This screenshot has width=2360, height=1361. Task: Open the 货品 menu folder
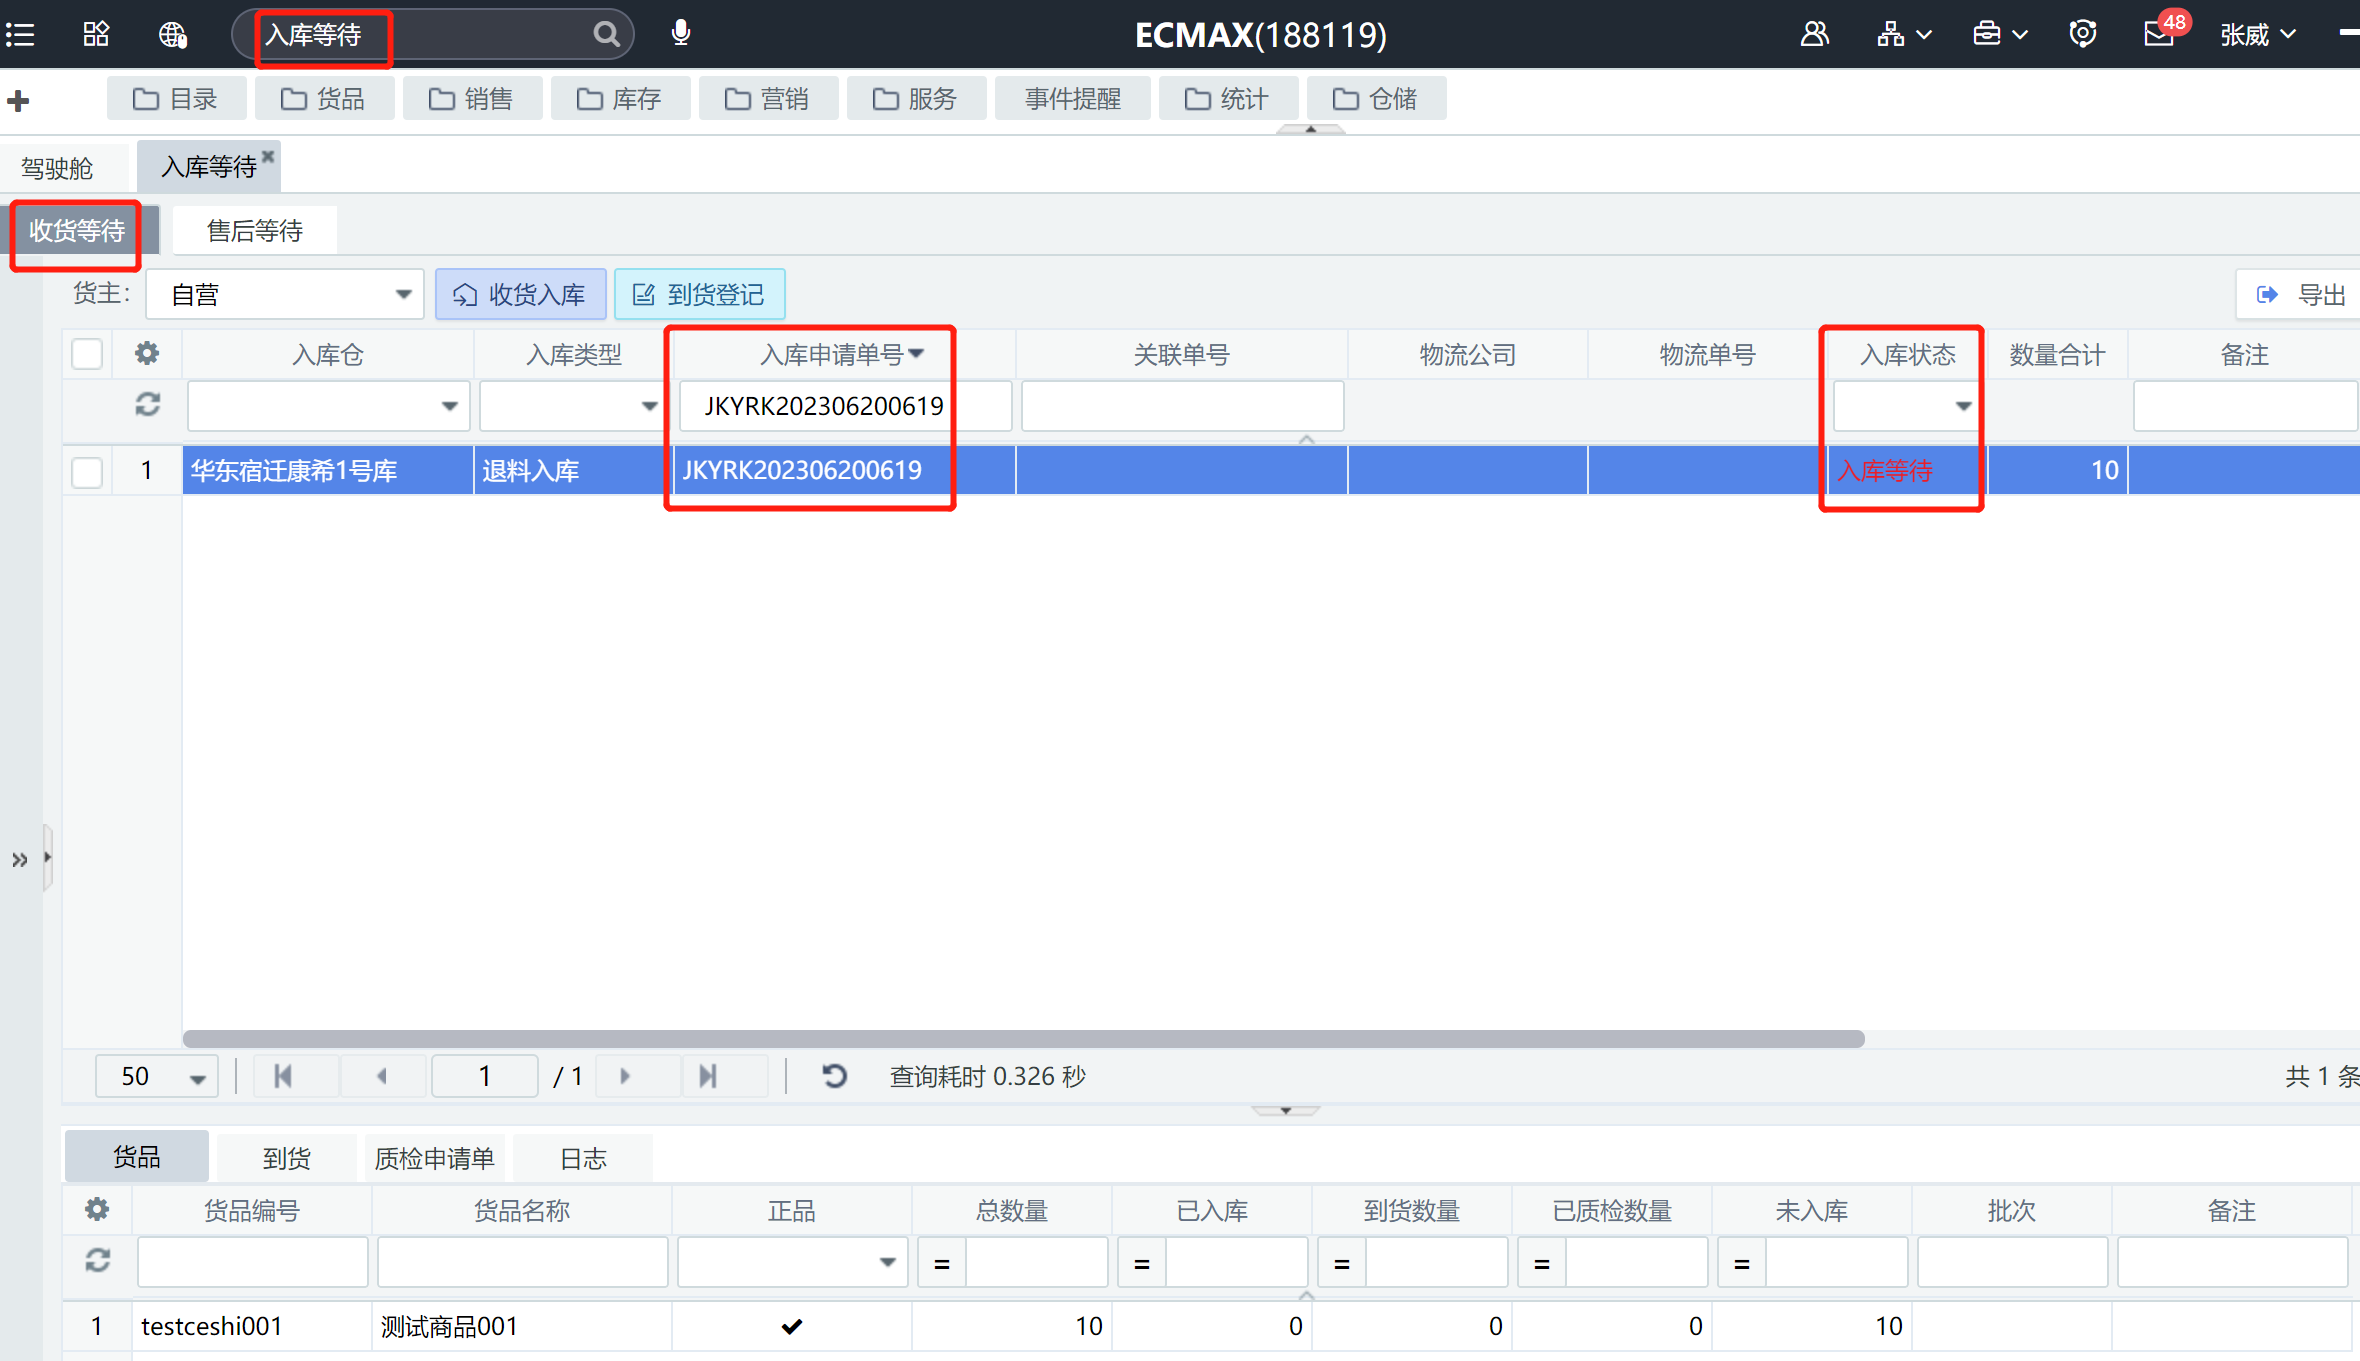coord(324,99)
